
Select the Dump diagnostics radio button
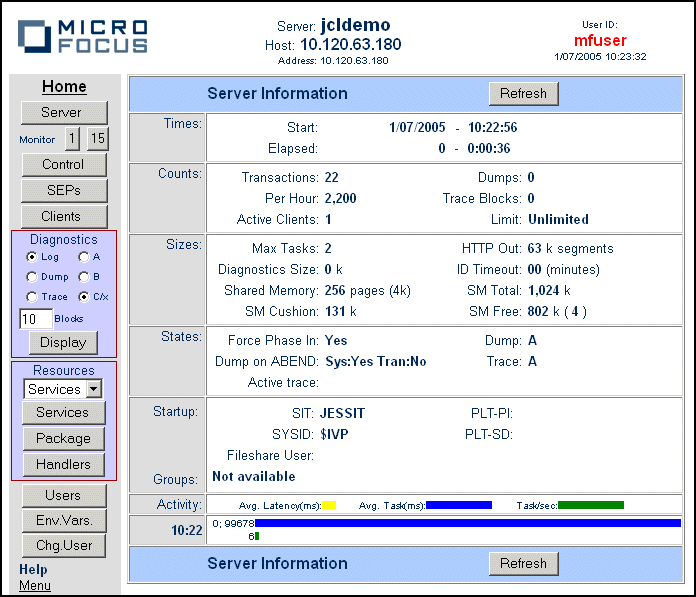[x=32, y=277]
